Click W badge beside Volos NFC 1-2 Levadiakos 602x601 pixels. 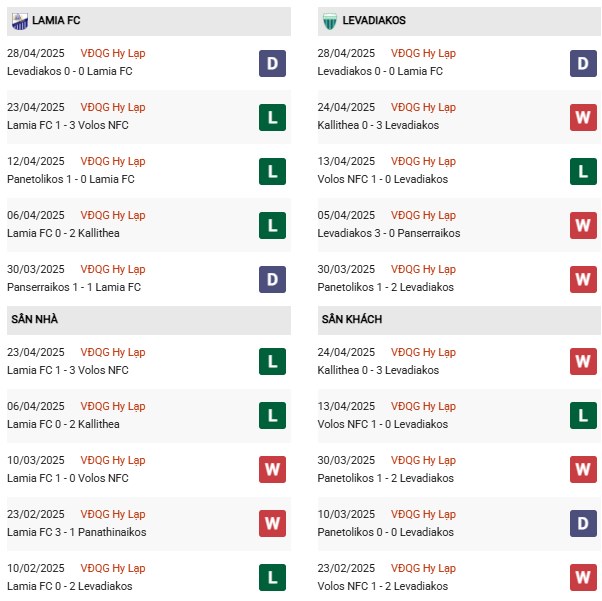584,578
